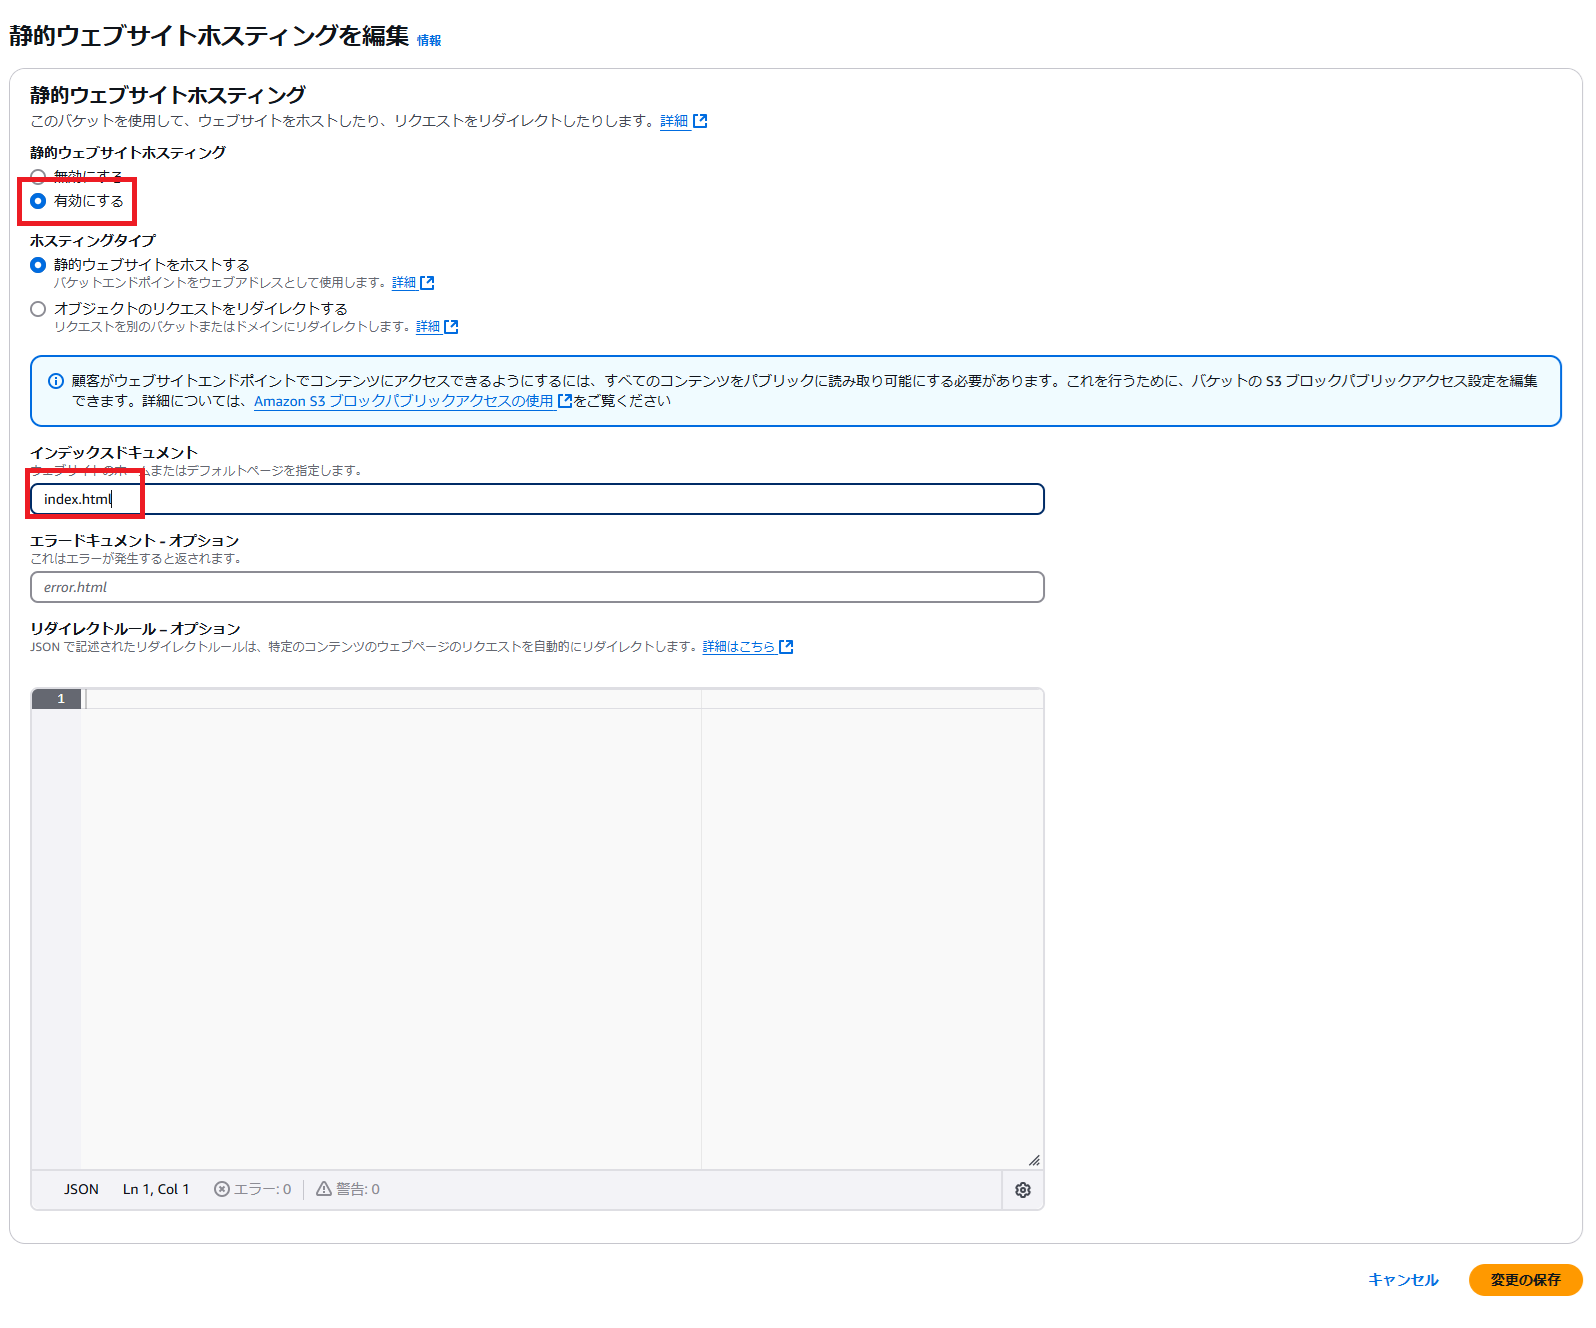Choose オブジェクトのリクエストをリダイレクトする option
Image resolution: width=1596 pixels, height=1328 pixels.
38,309
